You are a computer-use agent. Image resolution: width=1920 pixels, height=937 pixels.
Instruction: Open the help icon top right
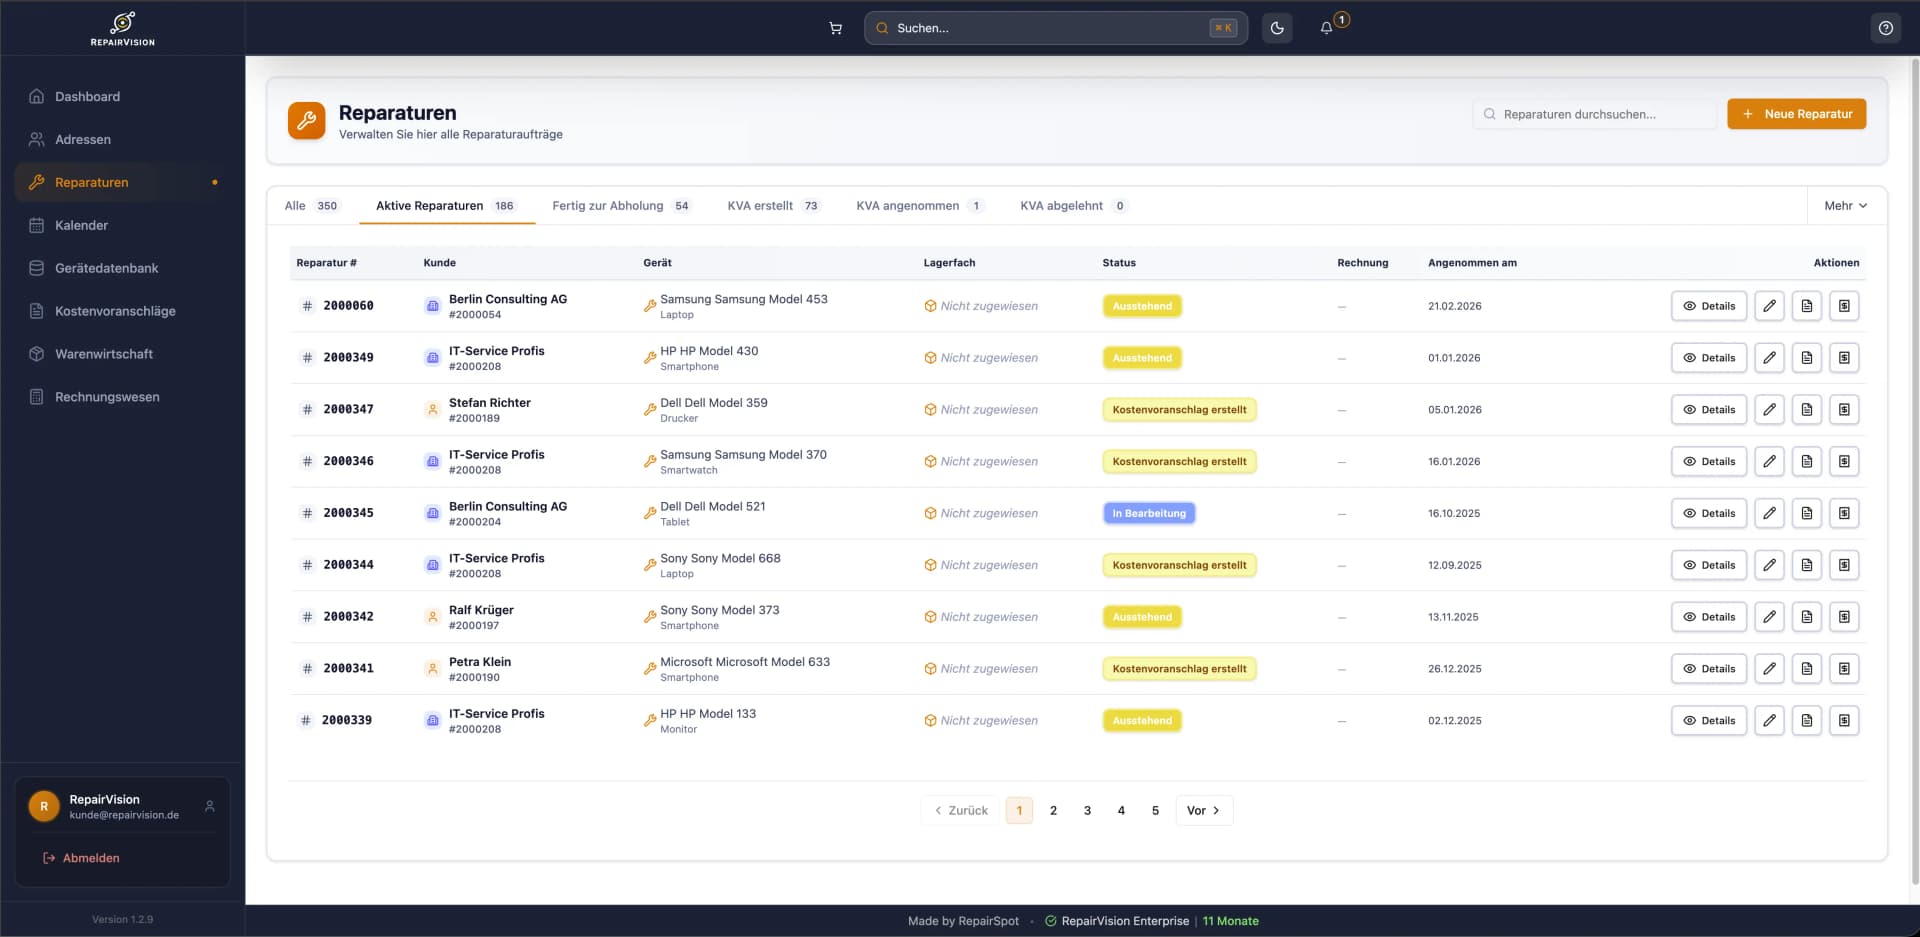[x=1886, y=28]
